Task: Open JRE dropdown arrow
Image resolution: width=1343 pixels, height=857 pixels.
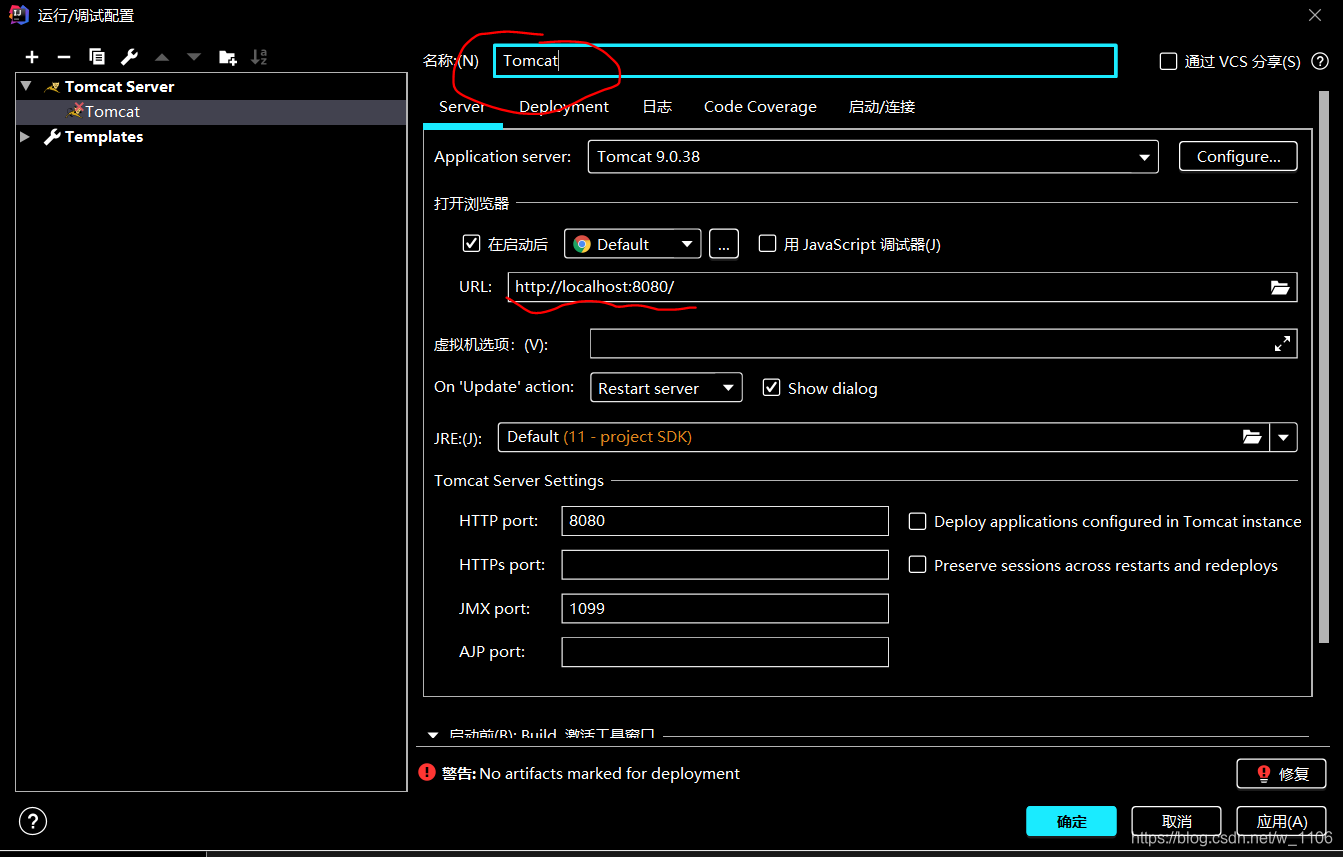Action: [1283, 437]
